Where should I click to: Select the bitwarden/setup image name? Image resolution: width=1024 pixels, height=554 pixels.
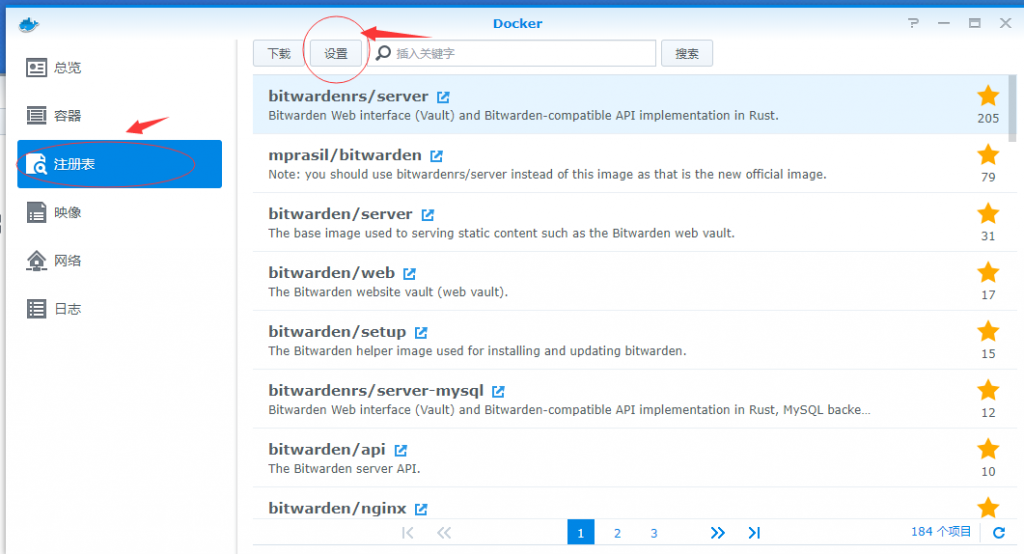337,331
